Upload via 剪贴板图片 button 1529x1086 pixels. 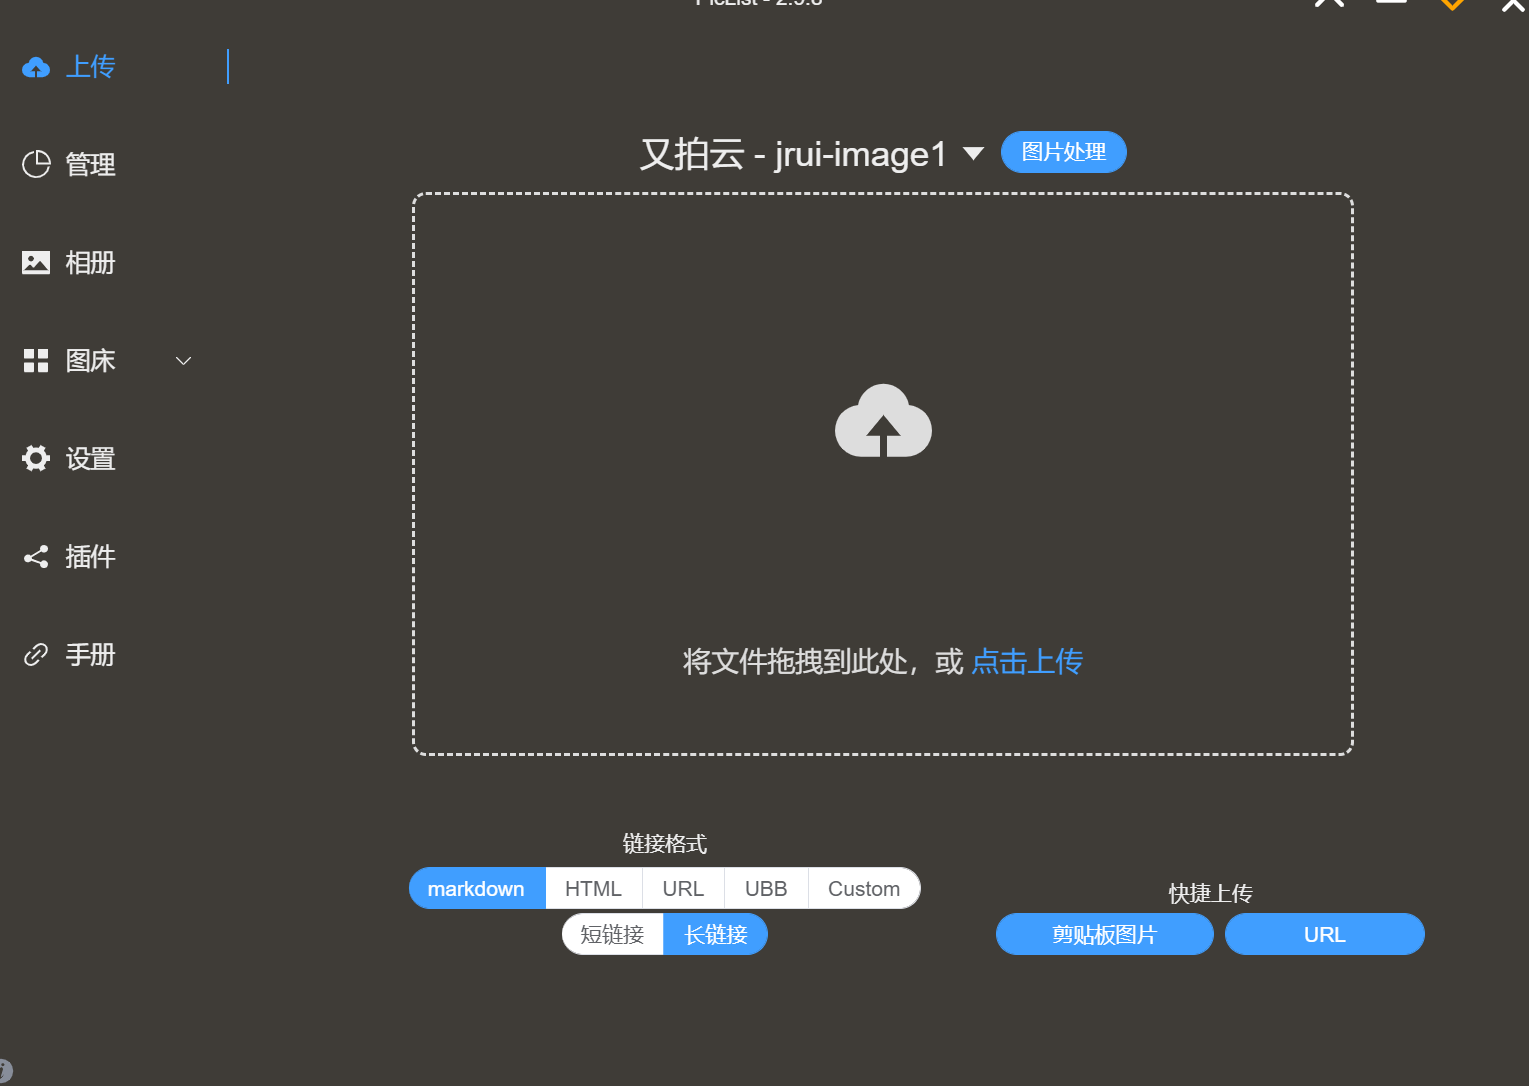tap(1105, 934)
